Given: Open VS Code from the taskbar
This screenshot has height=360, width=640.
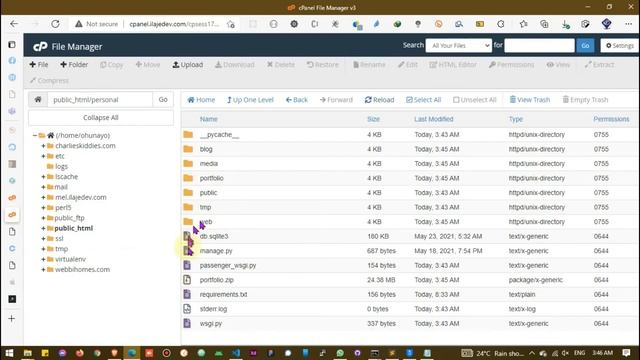Looking at the screenshot, I should click(236, 353).
